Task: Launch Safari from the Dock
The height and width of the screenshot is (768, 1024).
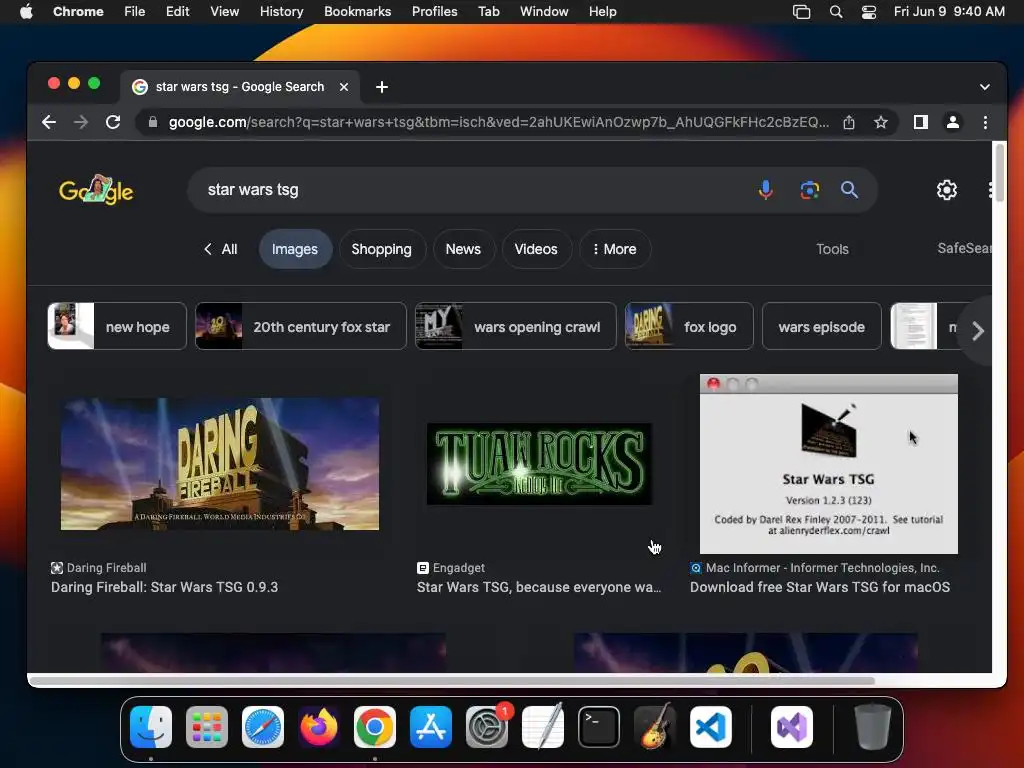Action: click(x=263, y=727)
